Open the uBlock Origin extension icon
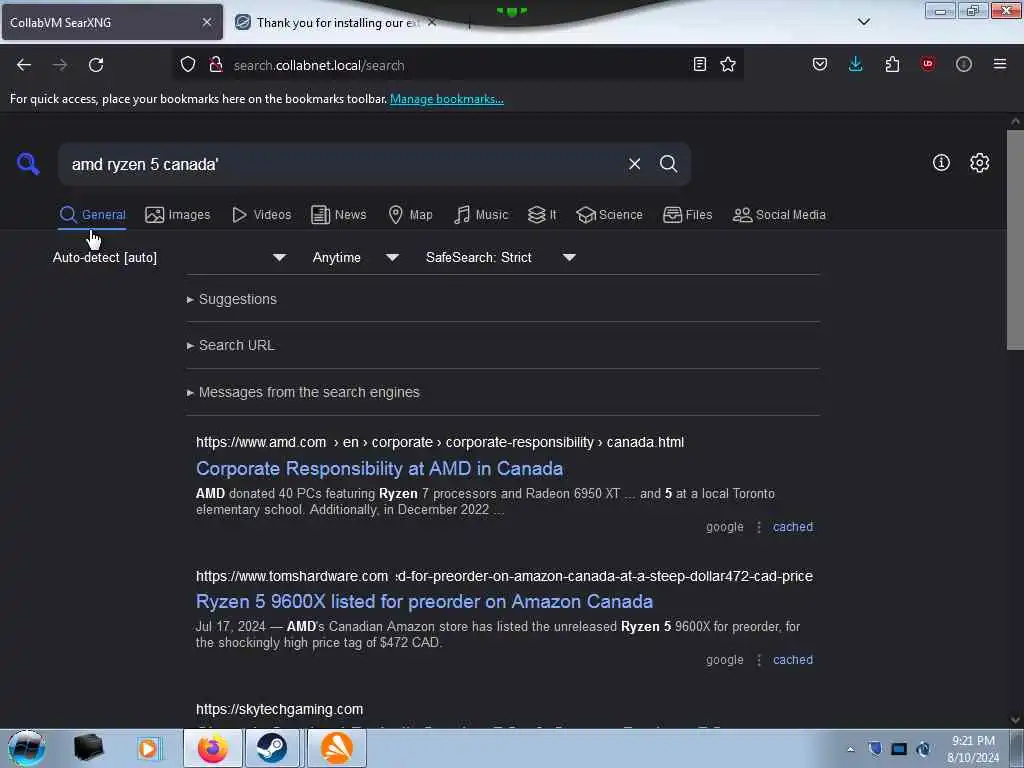 point(927,64)
